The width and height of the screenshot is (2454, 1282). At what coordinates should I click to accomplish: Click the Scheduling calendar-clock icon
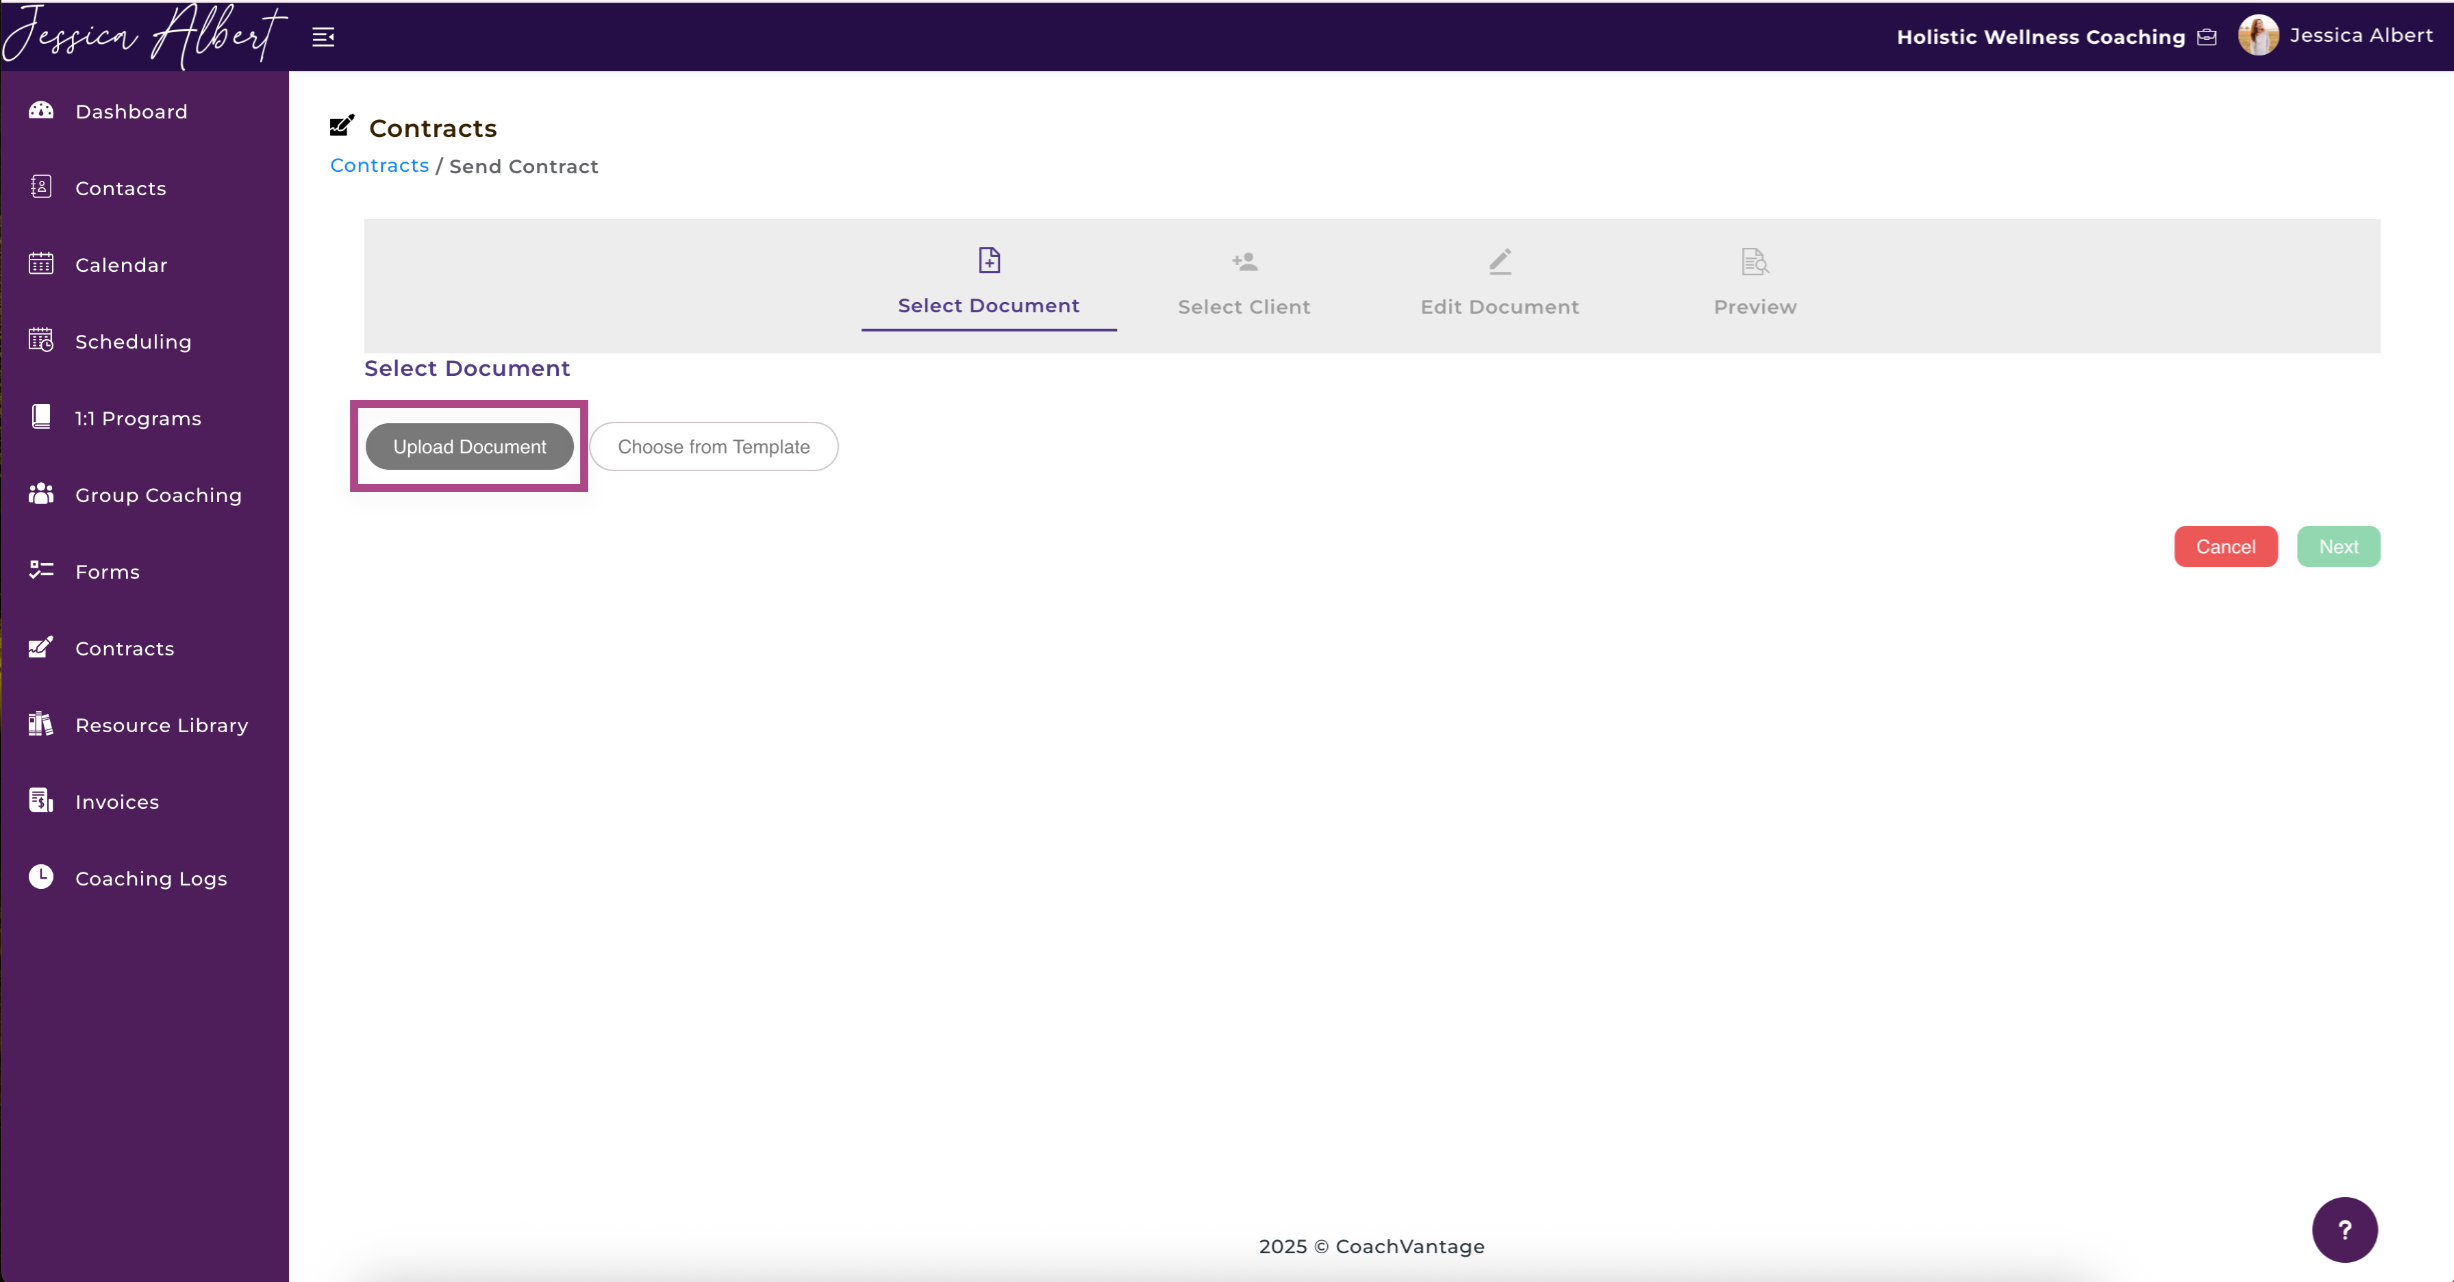41,340
